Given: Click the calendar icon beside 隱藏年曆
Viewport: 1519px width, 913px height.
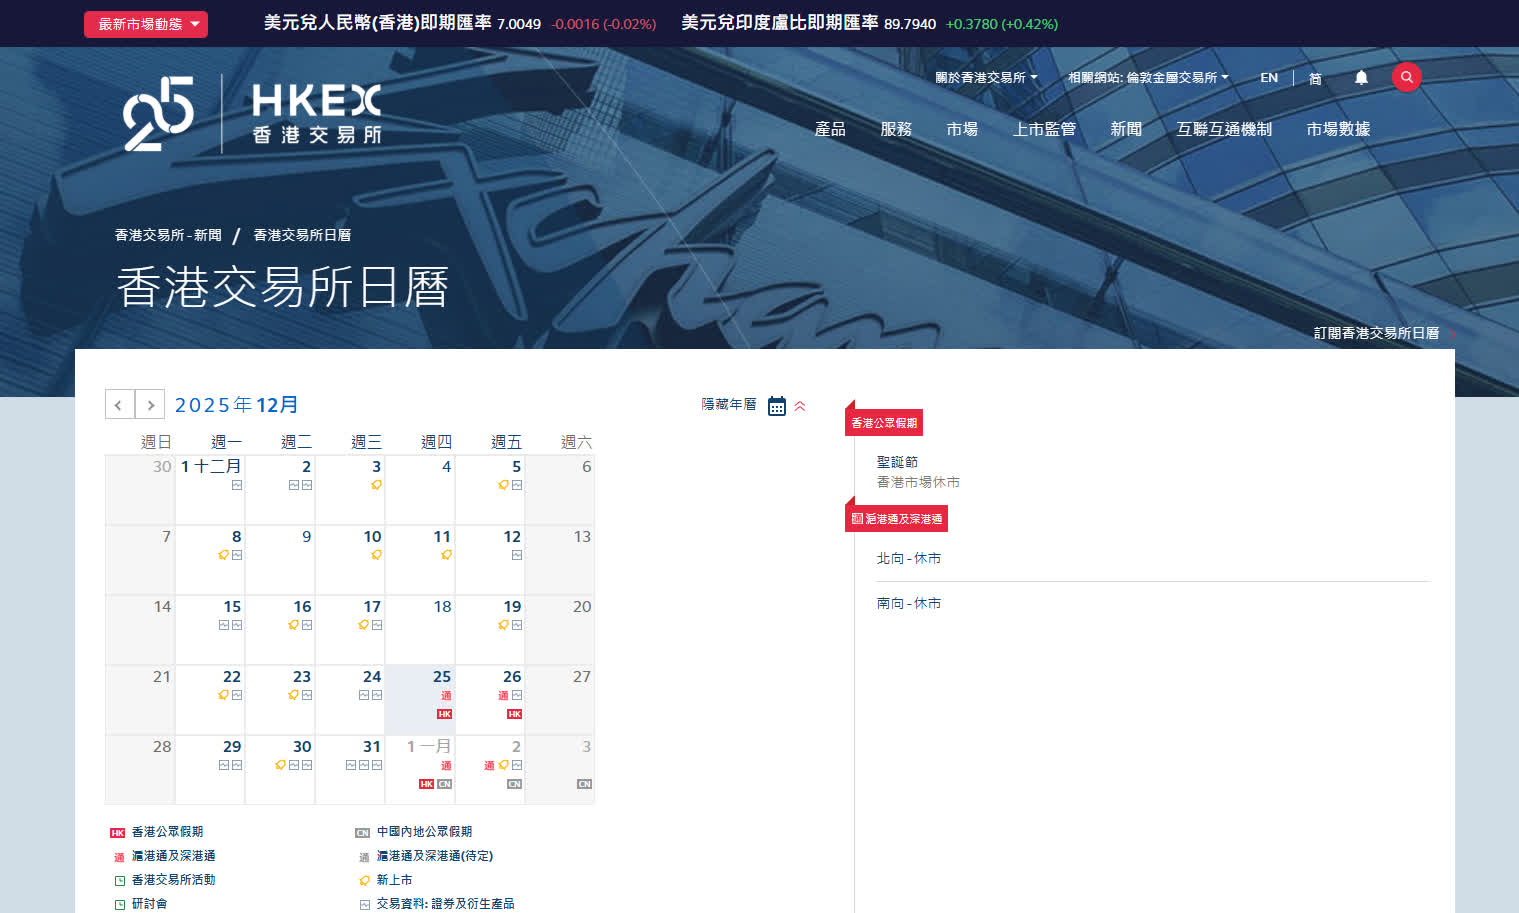Looking at the screenshot, I should coord(776,406).
